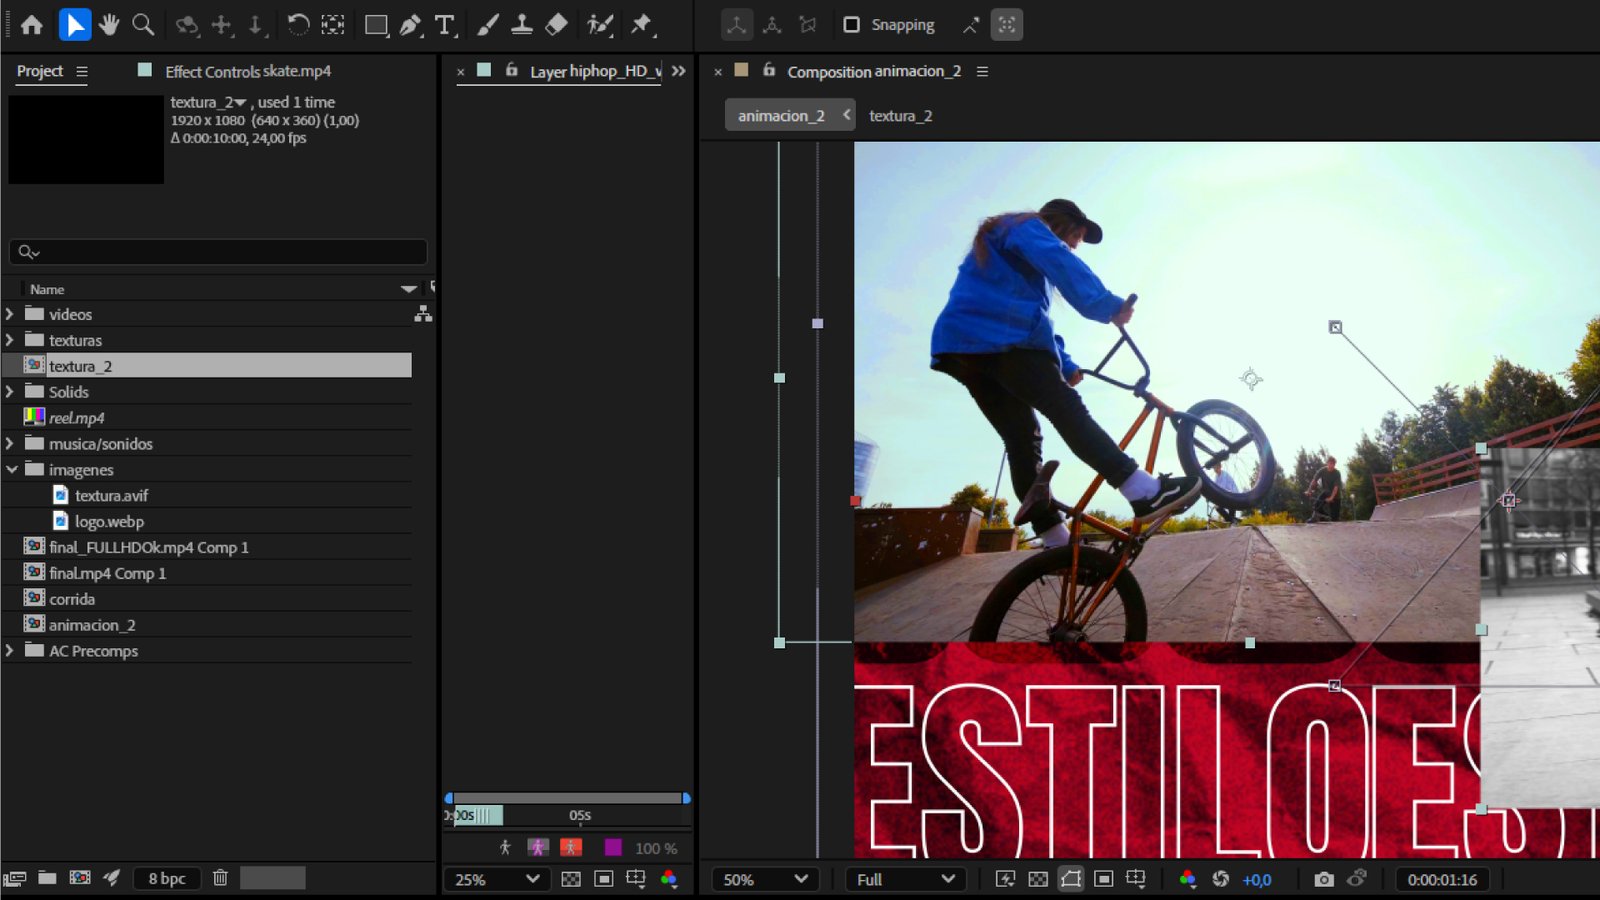Viewport: 1600px width, 900px height.
Task: Enable the Snapping checkbox
Action: 851,24
